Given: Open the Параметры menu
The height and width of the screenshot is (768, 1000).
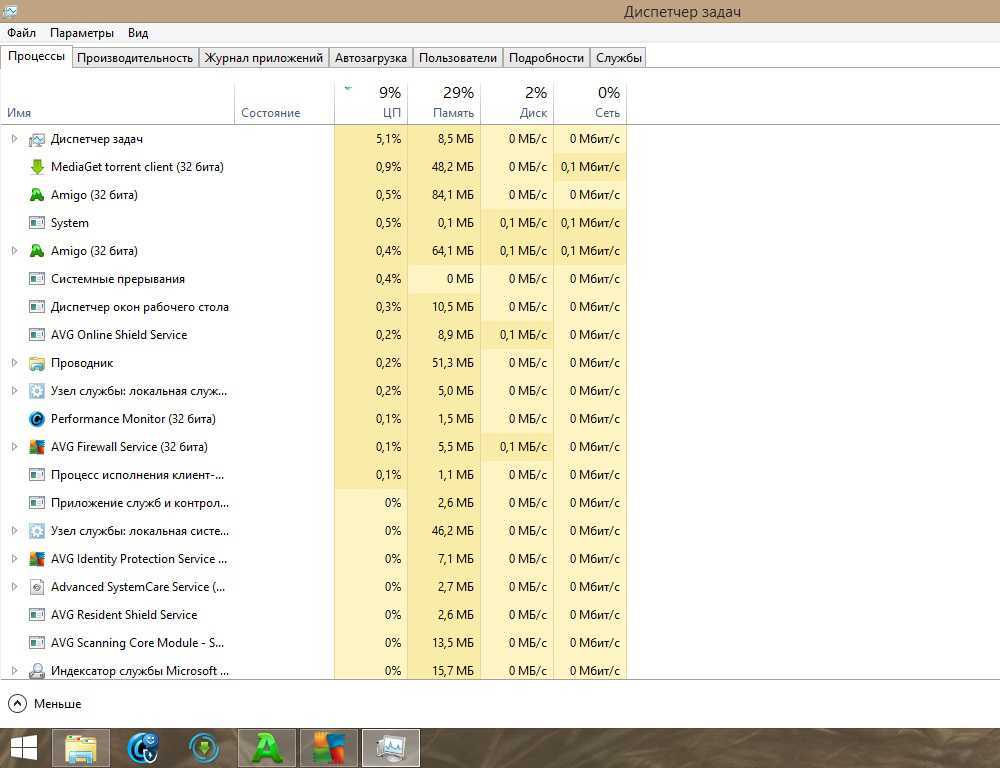Looking at the screenshot, I should (82, 33).
